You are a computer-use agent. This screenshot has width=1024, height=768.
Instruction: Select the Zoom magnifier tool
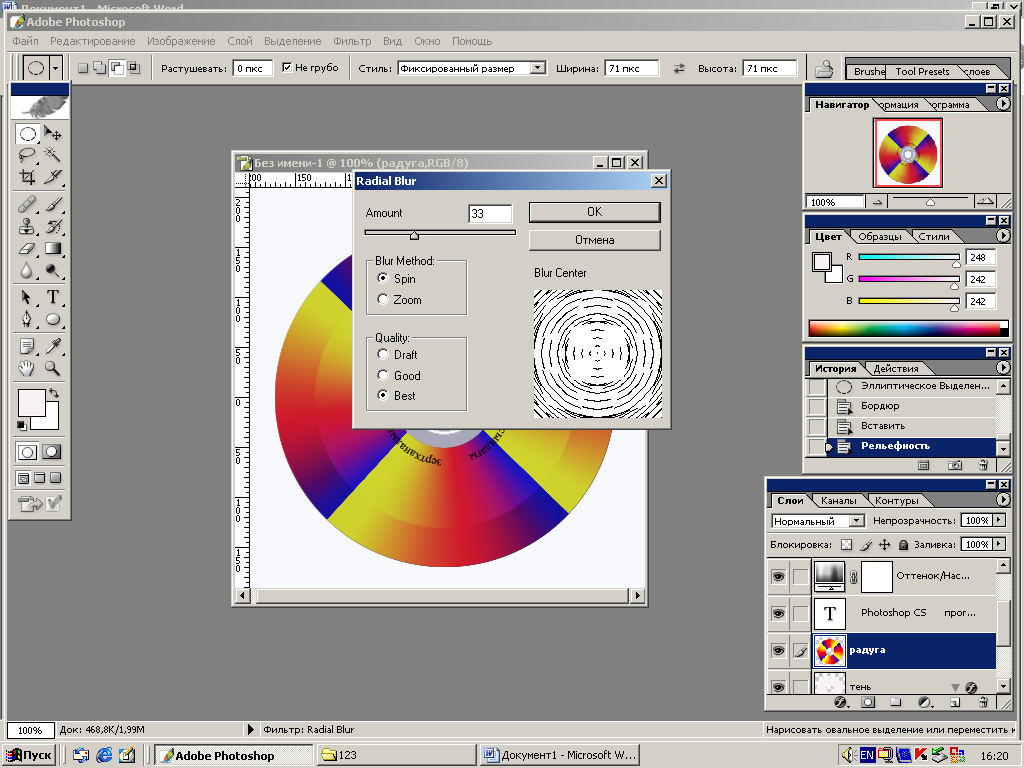(53, 368)
